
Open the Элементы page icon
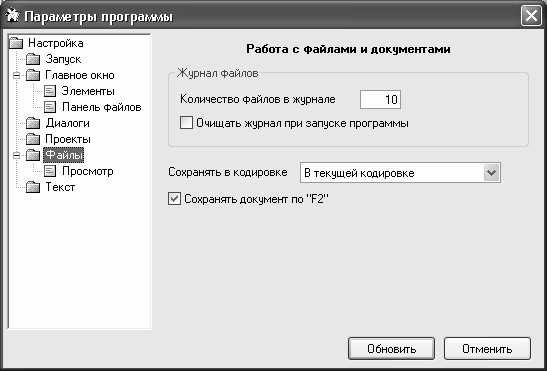(x=50, y=91)
